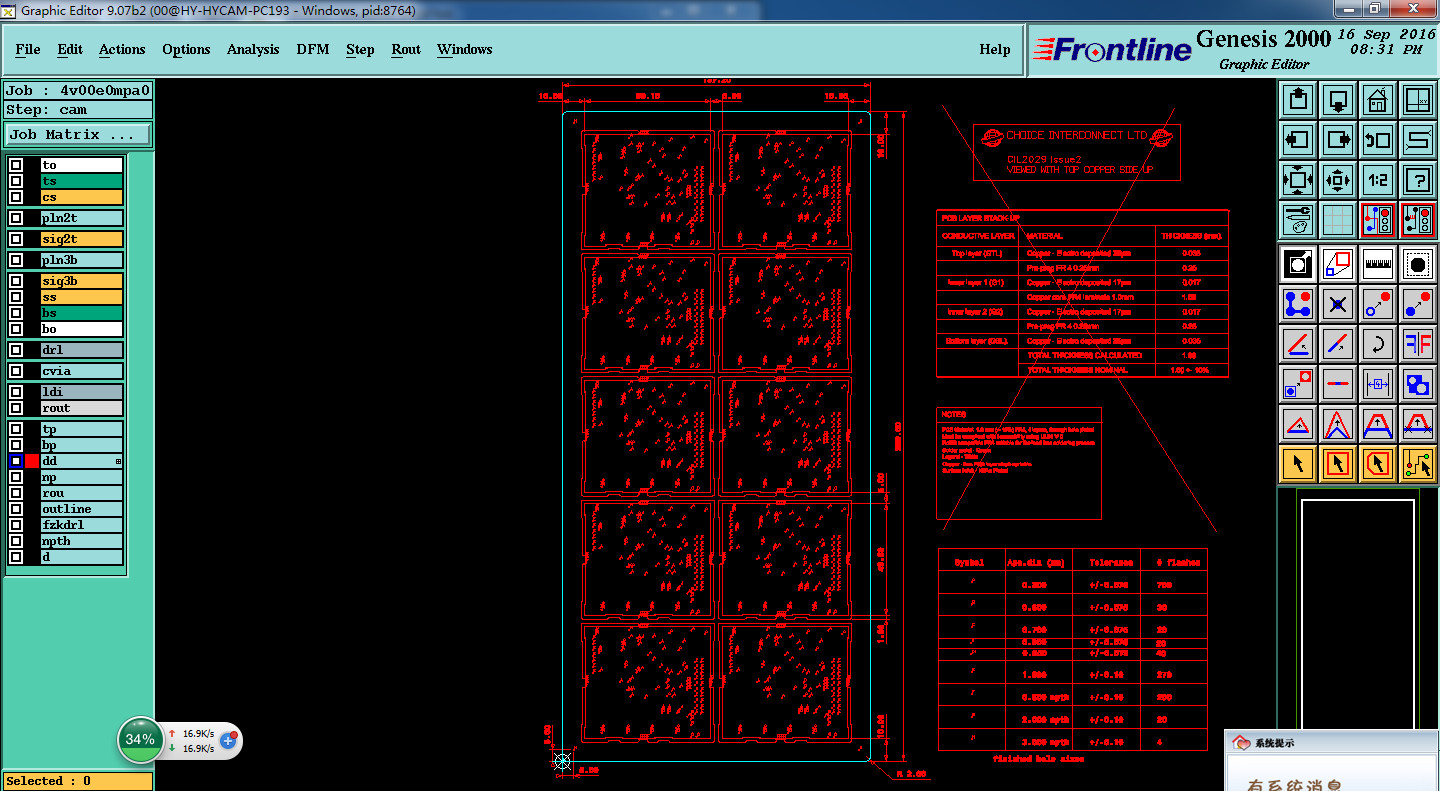Click the red color swatch of dd layer
This screenshot has width=1440, height=791.
[x=32, y=461]
